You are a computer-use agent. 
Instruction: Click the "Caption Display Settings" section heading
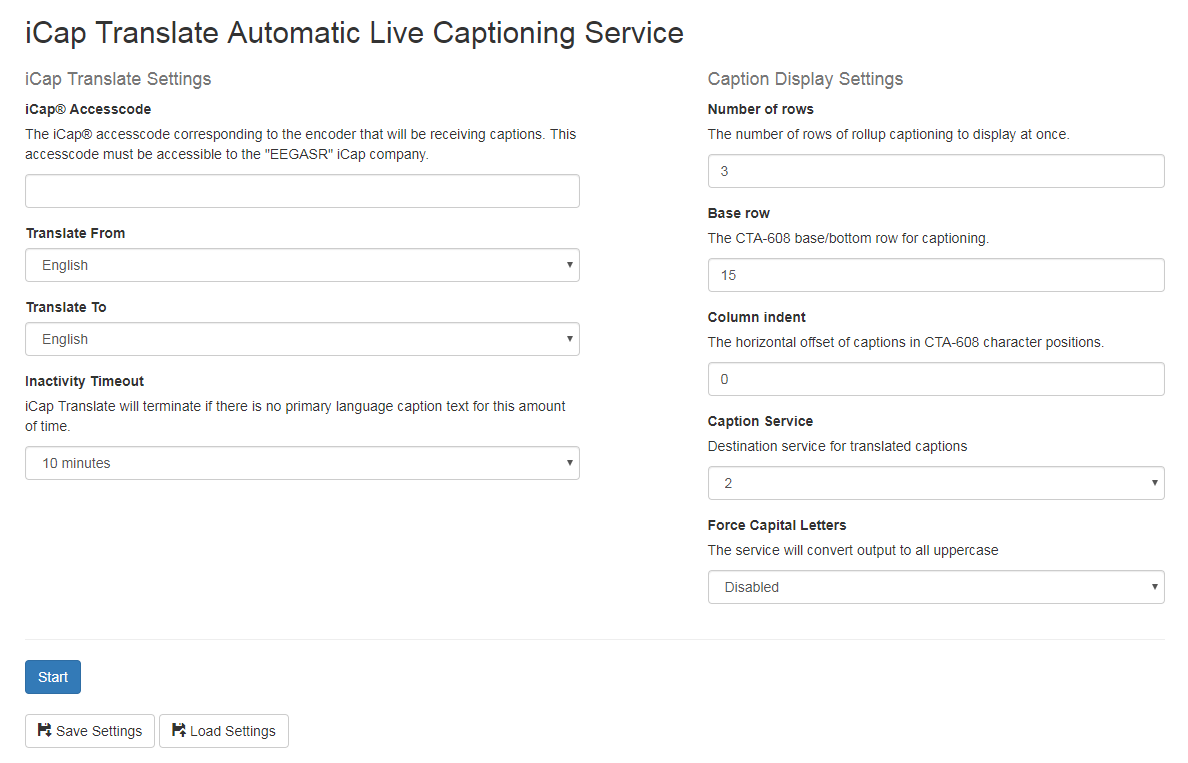point(805,79)
